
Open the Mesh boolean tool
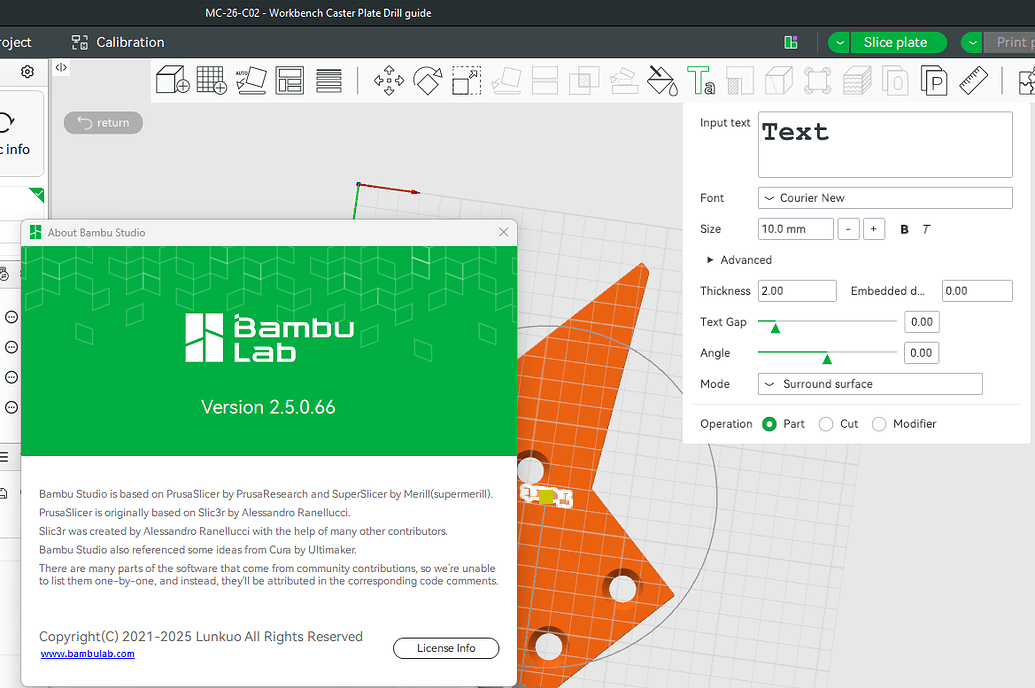[584, 81]
